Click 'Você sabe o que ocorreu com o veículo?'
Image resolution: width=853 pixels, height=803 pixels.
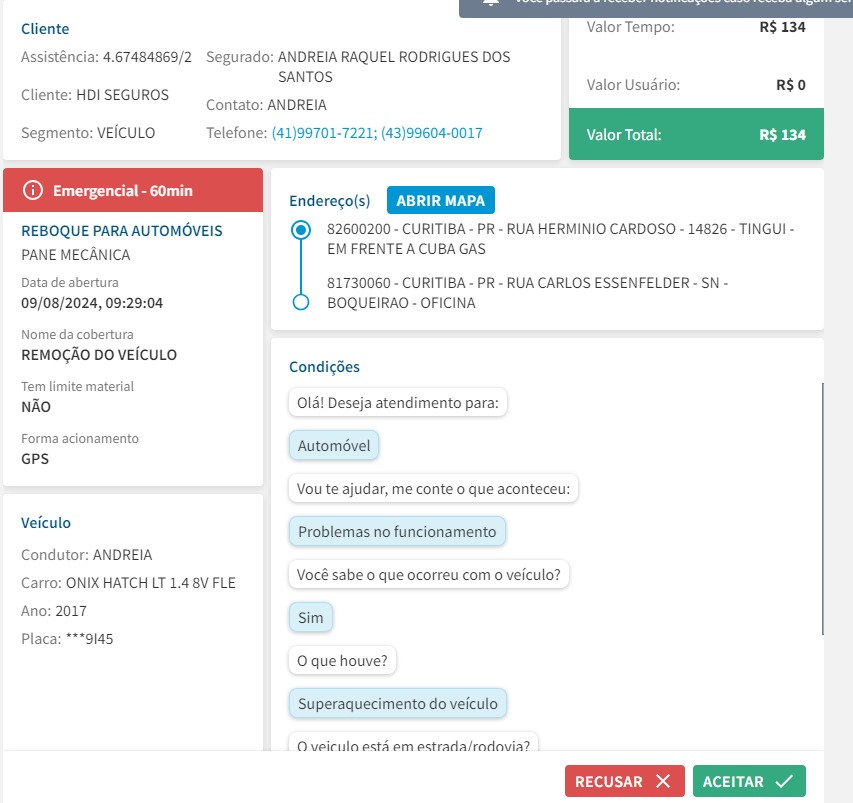[429, 575]
